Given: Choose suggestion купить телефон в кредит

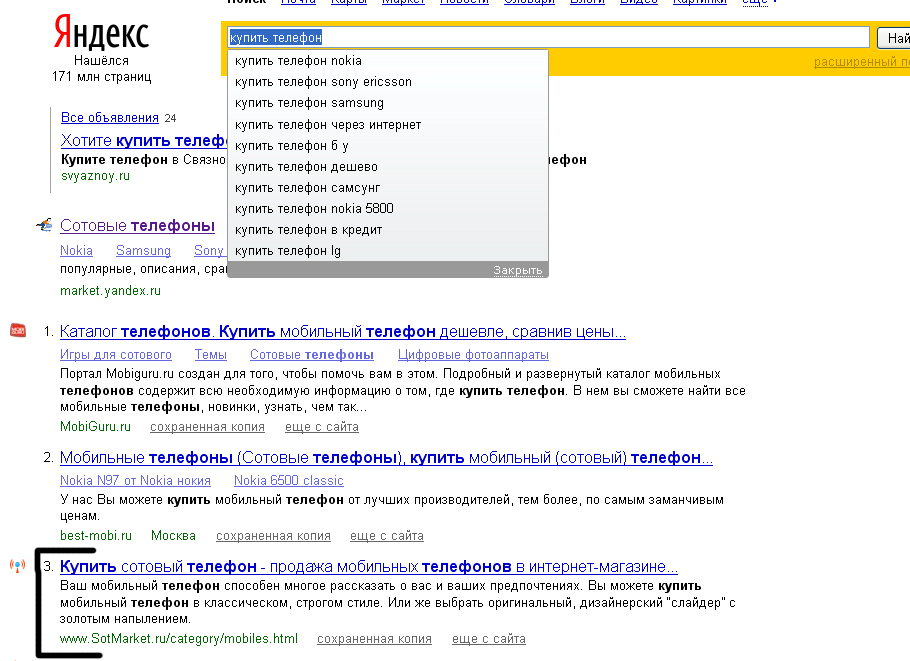Looking at the screenshot, I should 388,230.
